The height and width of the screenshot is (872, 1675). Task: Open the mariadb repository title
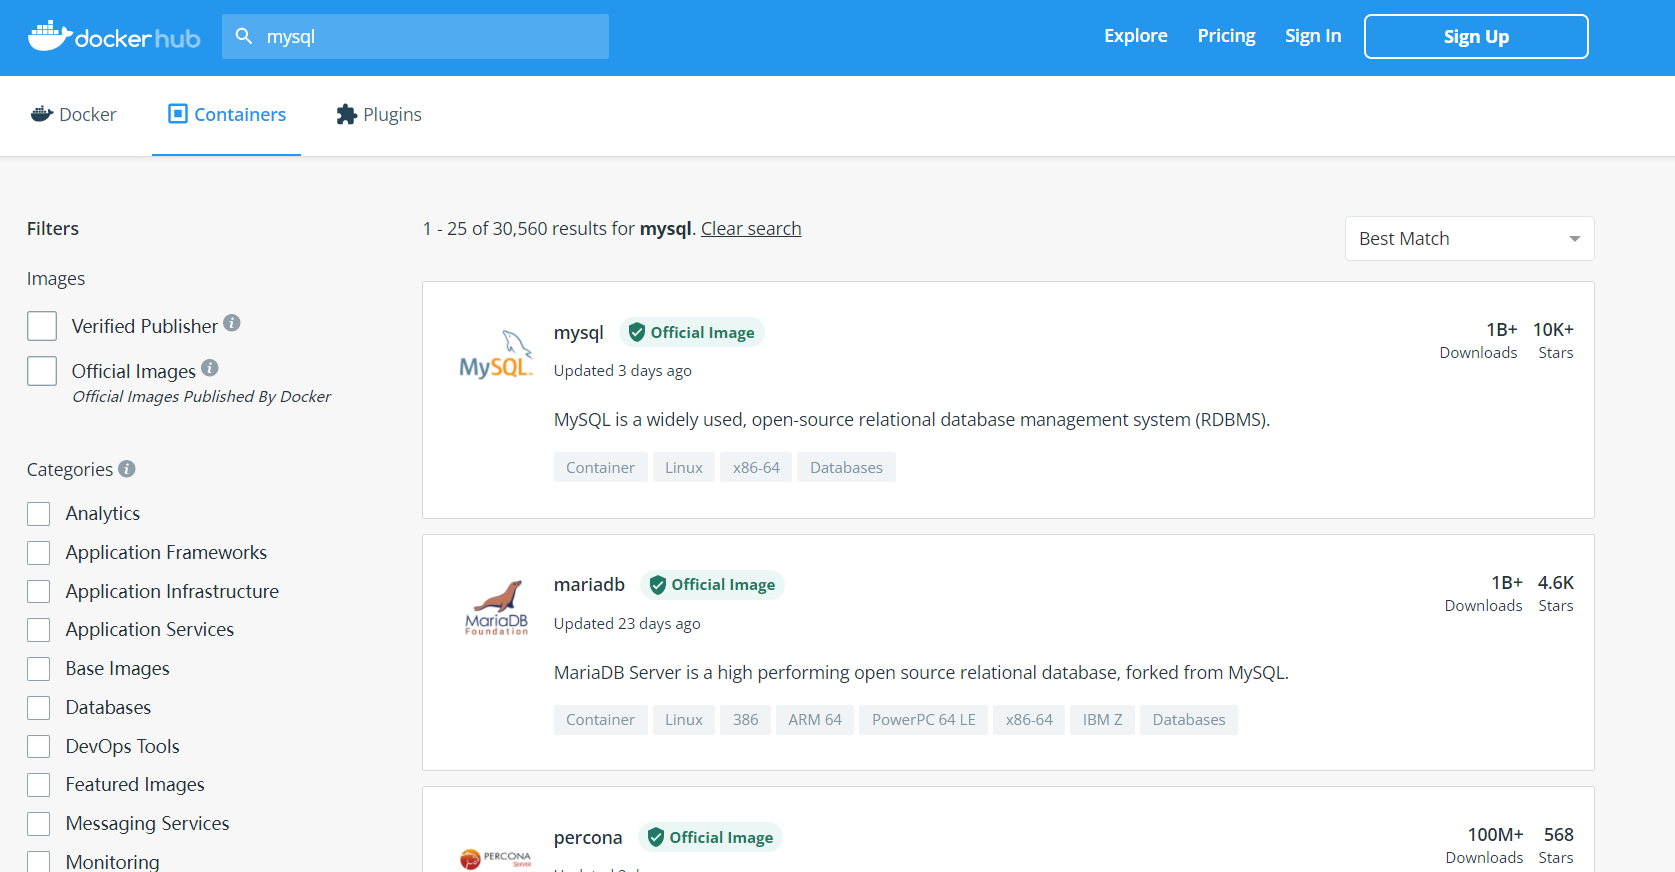[589, 585]
